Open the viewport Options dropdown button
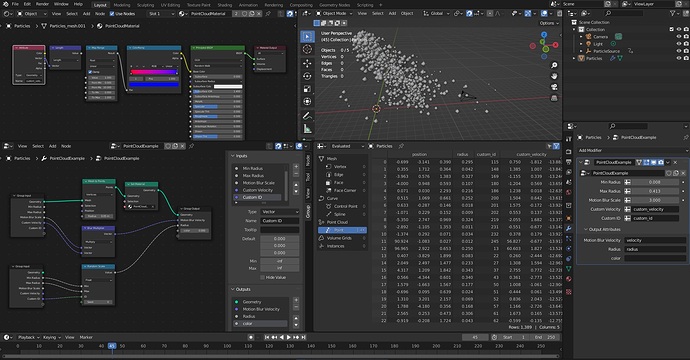The width and height of the screenshot is (690, 360). pos(549,23)
